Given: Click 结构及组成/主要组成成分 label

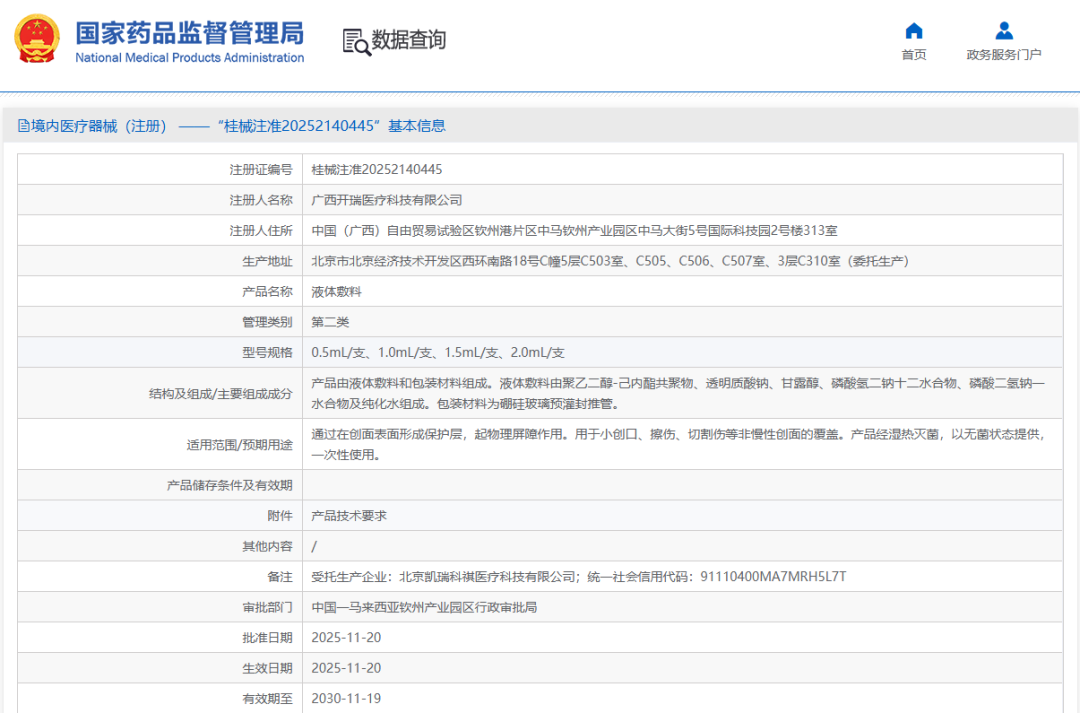Looking at the screenshot, I should click(220, 393).
